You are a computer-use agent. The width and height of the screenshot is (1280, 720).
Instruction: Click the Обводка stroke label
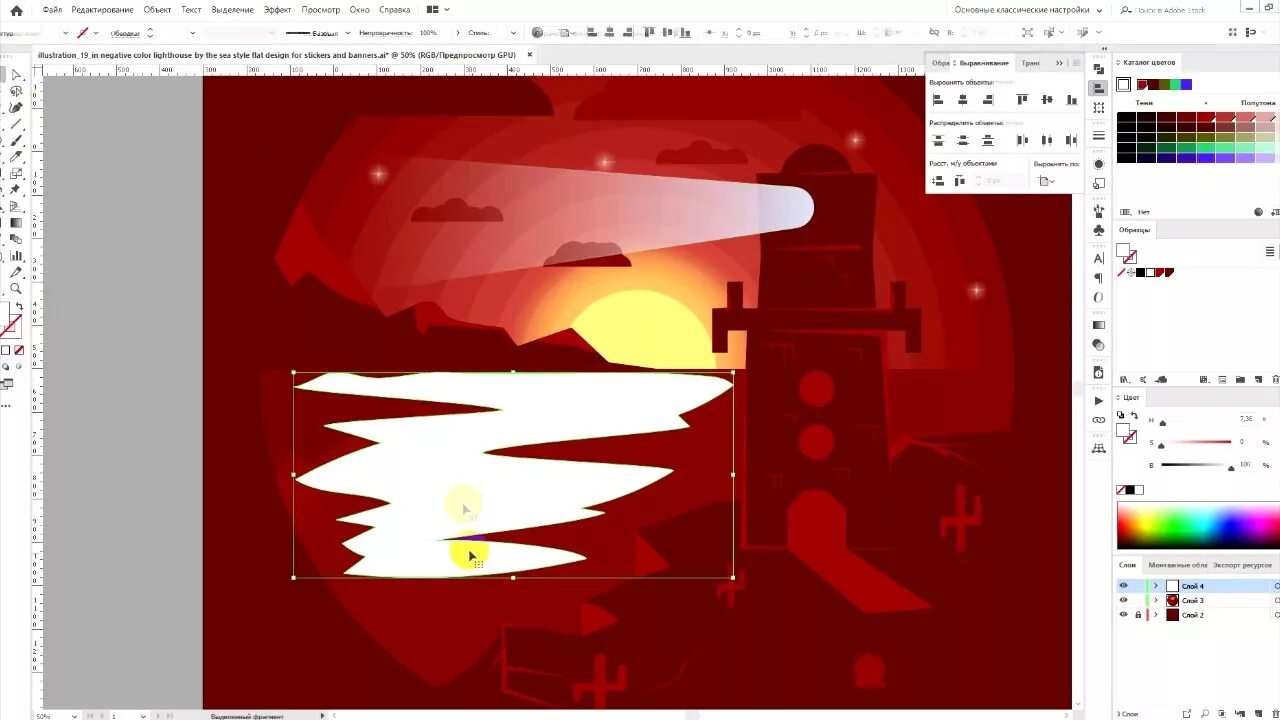(125, 33)
